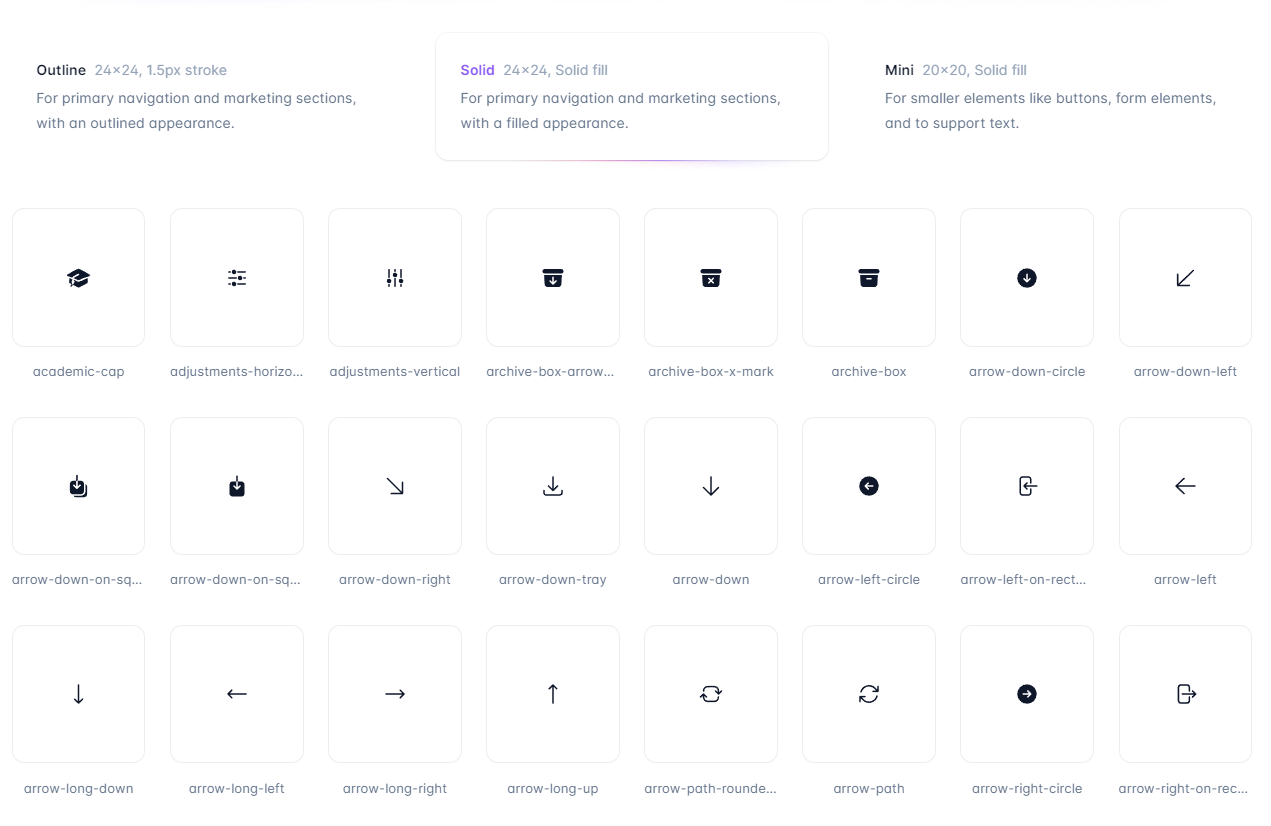
Task: Click the 'arrow-left-circle' name label
Action: coord(869,579)
